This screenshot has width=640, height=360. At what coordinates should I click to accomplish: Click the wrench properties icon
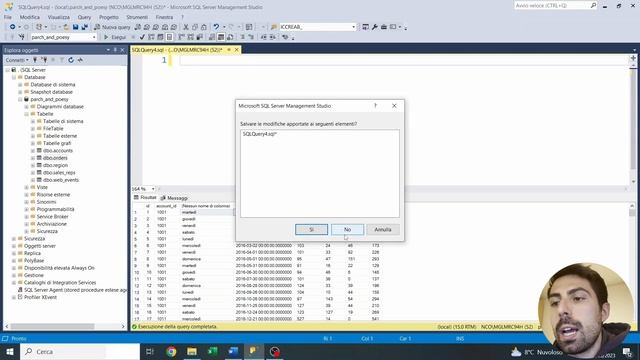pyautogui.click(x=375, y=27)
